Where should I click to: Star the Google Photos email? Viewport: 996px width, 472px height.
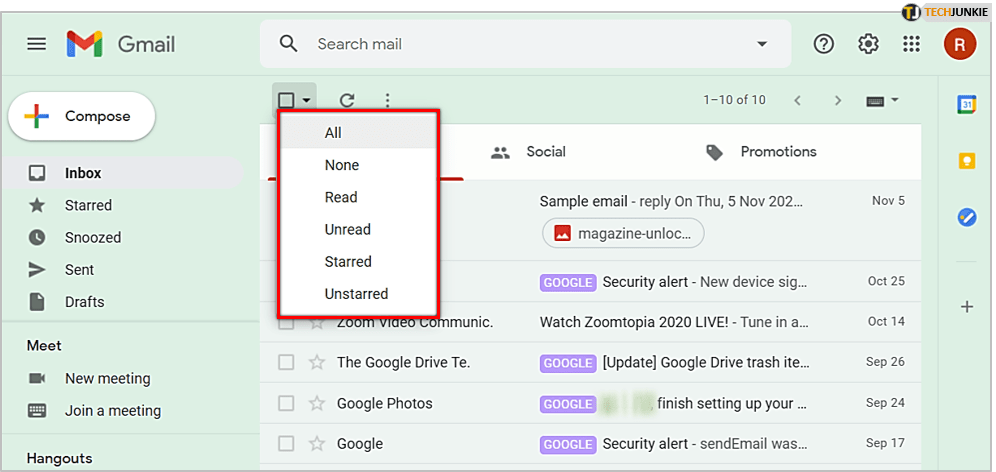point(317,404)
